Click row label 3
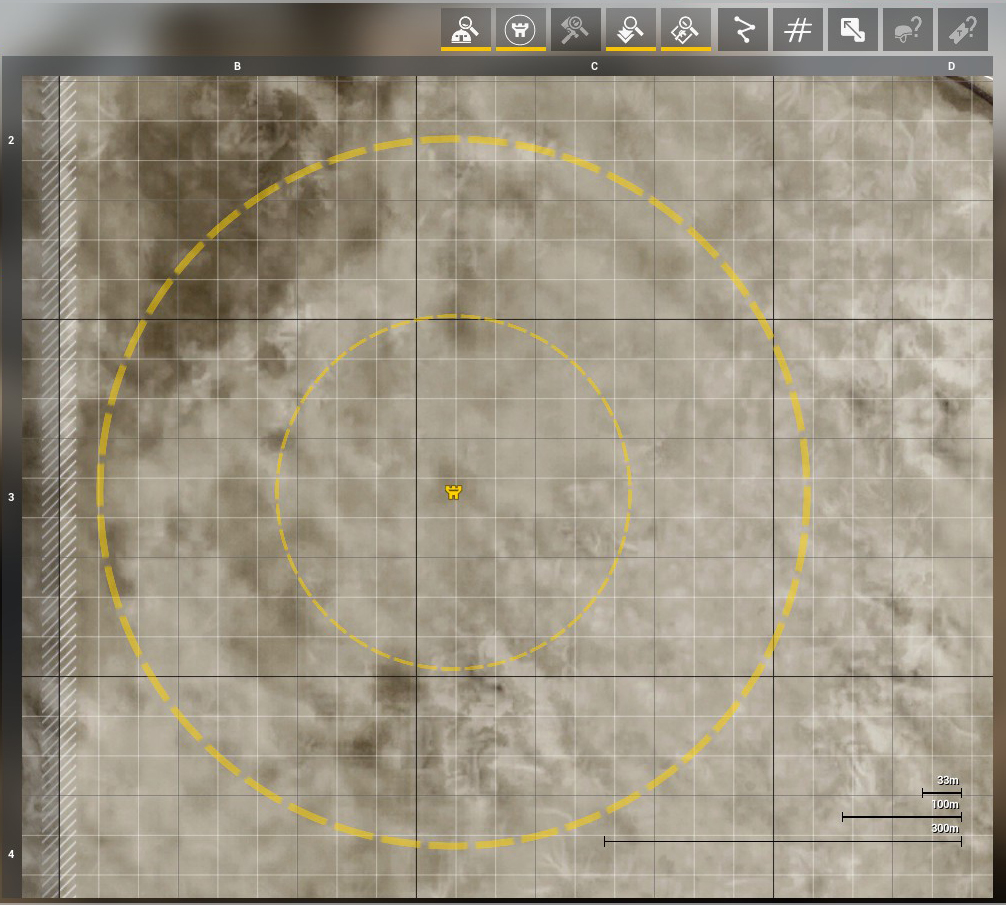Screen dimensions: 1006x905 [11, 497]
